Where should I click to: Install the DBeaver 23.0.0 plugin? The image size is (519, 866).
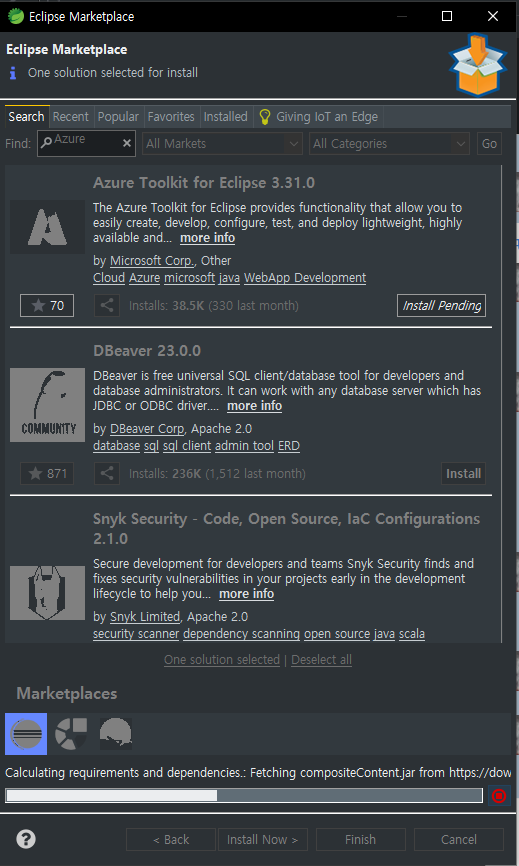pos(463,473)
